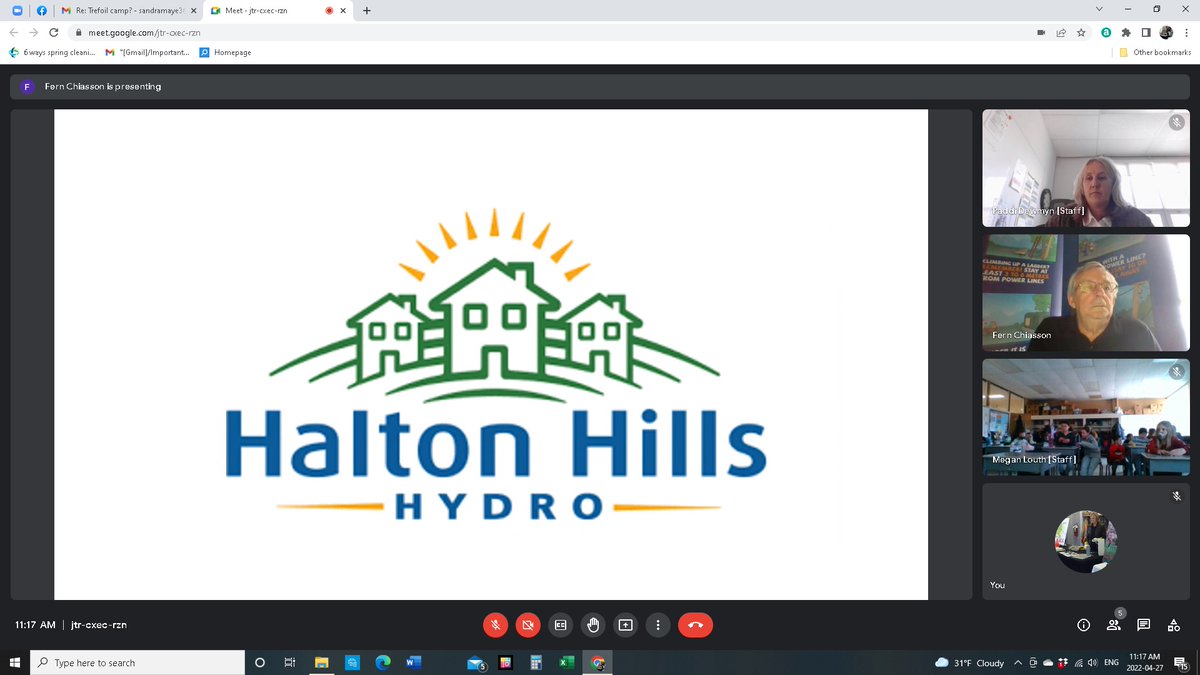Screen dimensions: 1200x675
Task: Click the Halton Hills Hydro presentation
Action: pos(491,355)
